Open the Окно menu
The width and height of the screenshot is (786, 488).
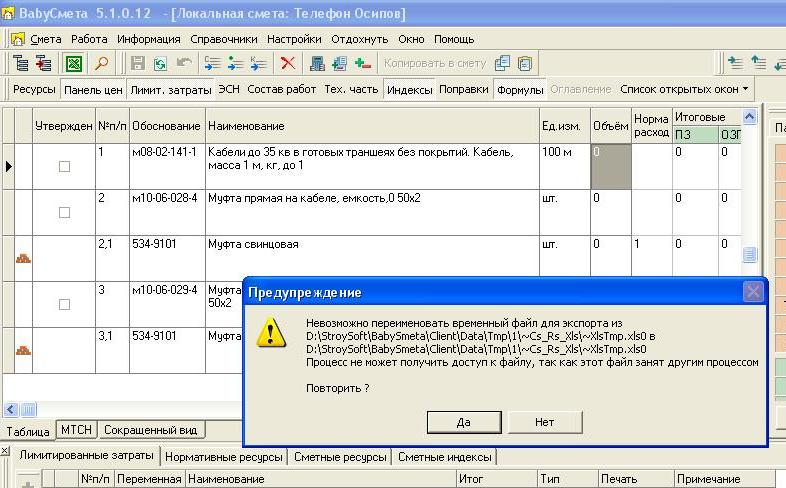point(412,39)
